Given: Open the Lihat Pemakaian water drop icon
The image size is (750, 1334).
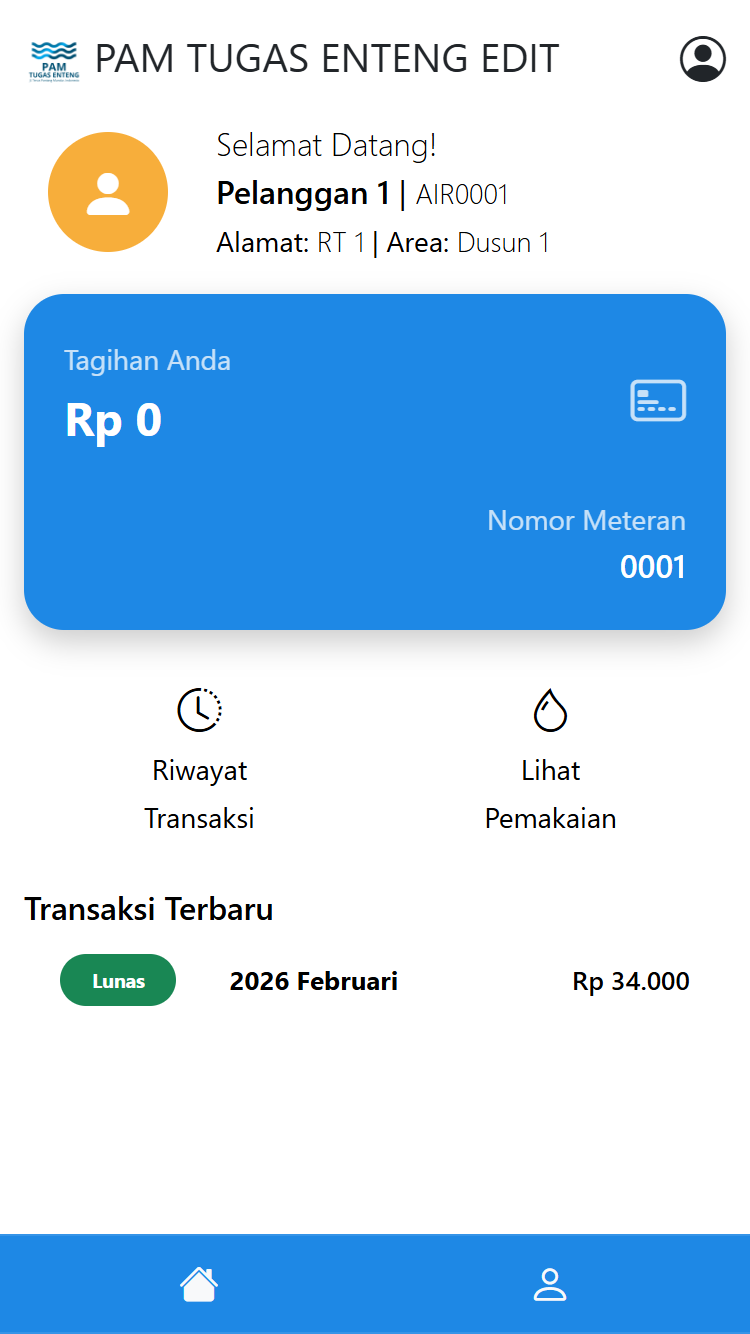Looking at the screenshot, I should coord(550,710).
